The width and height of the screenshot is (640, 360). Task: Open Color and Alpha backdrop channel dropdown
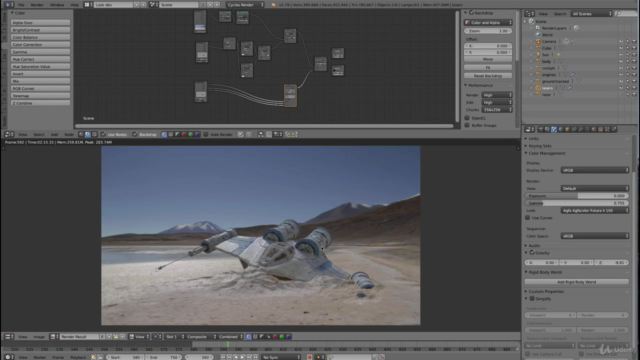tap(488, 22)
